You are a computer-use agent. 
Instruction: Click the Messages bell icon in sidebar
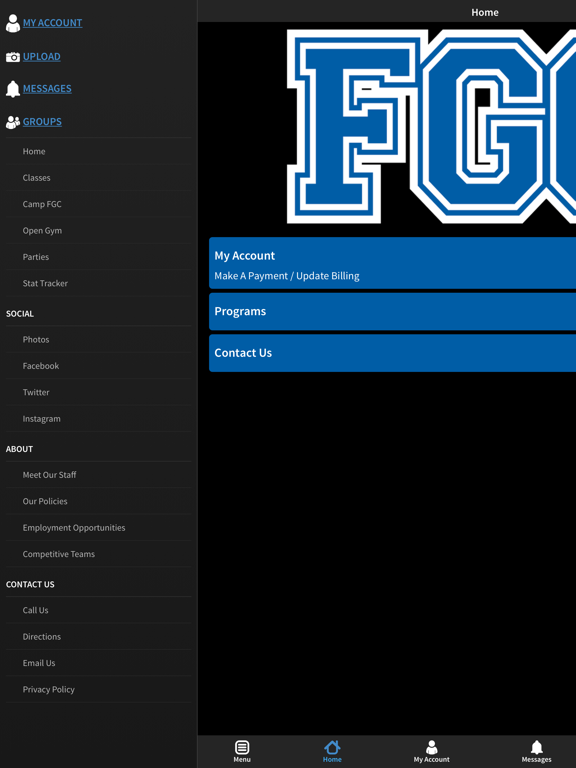(13, 89)
